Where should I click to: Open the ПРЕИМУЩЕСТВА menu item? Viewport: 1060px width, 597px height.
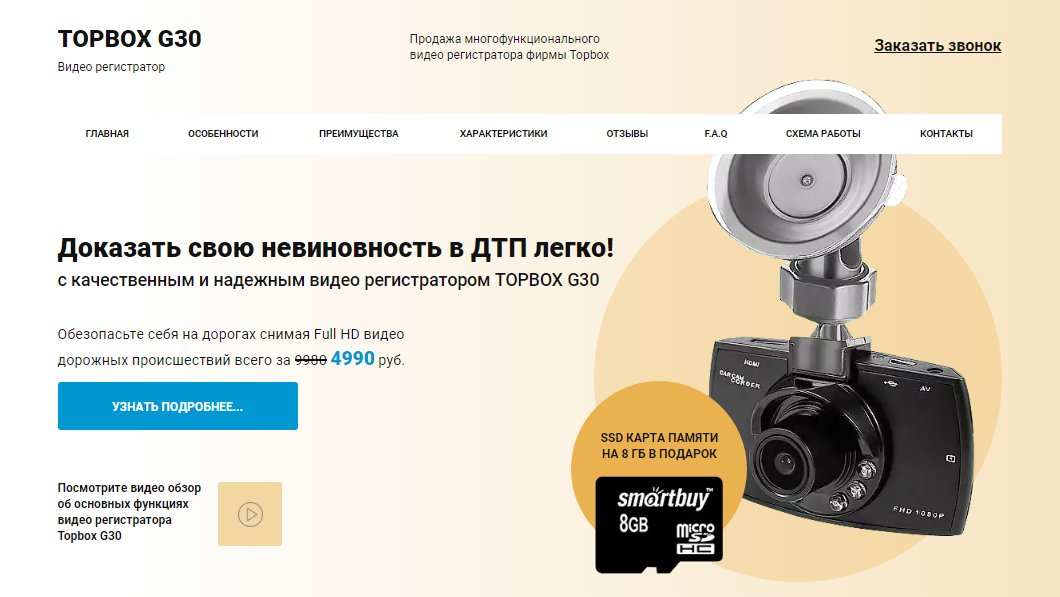358,134
